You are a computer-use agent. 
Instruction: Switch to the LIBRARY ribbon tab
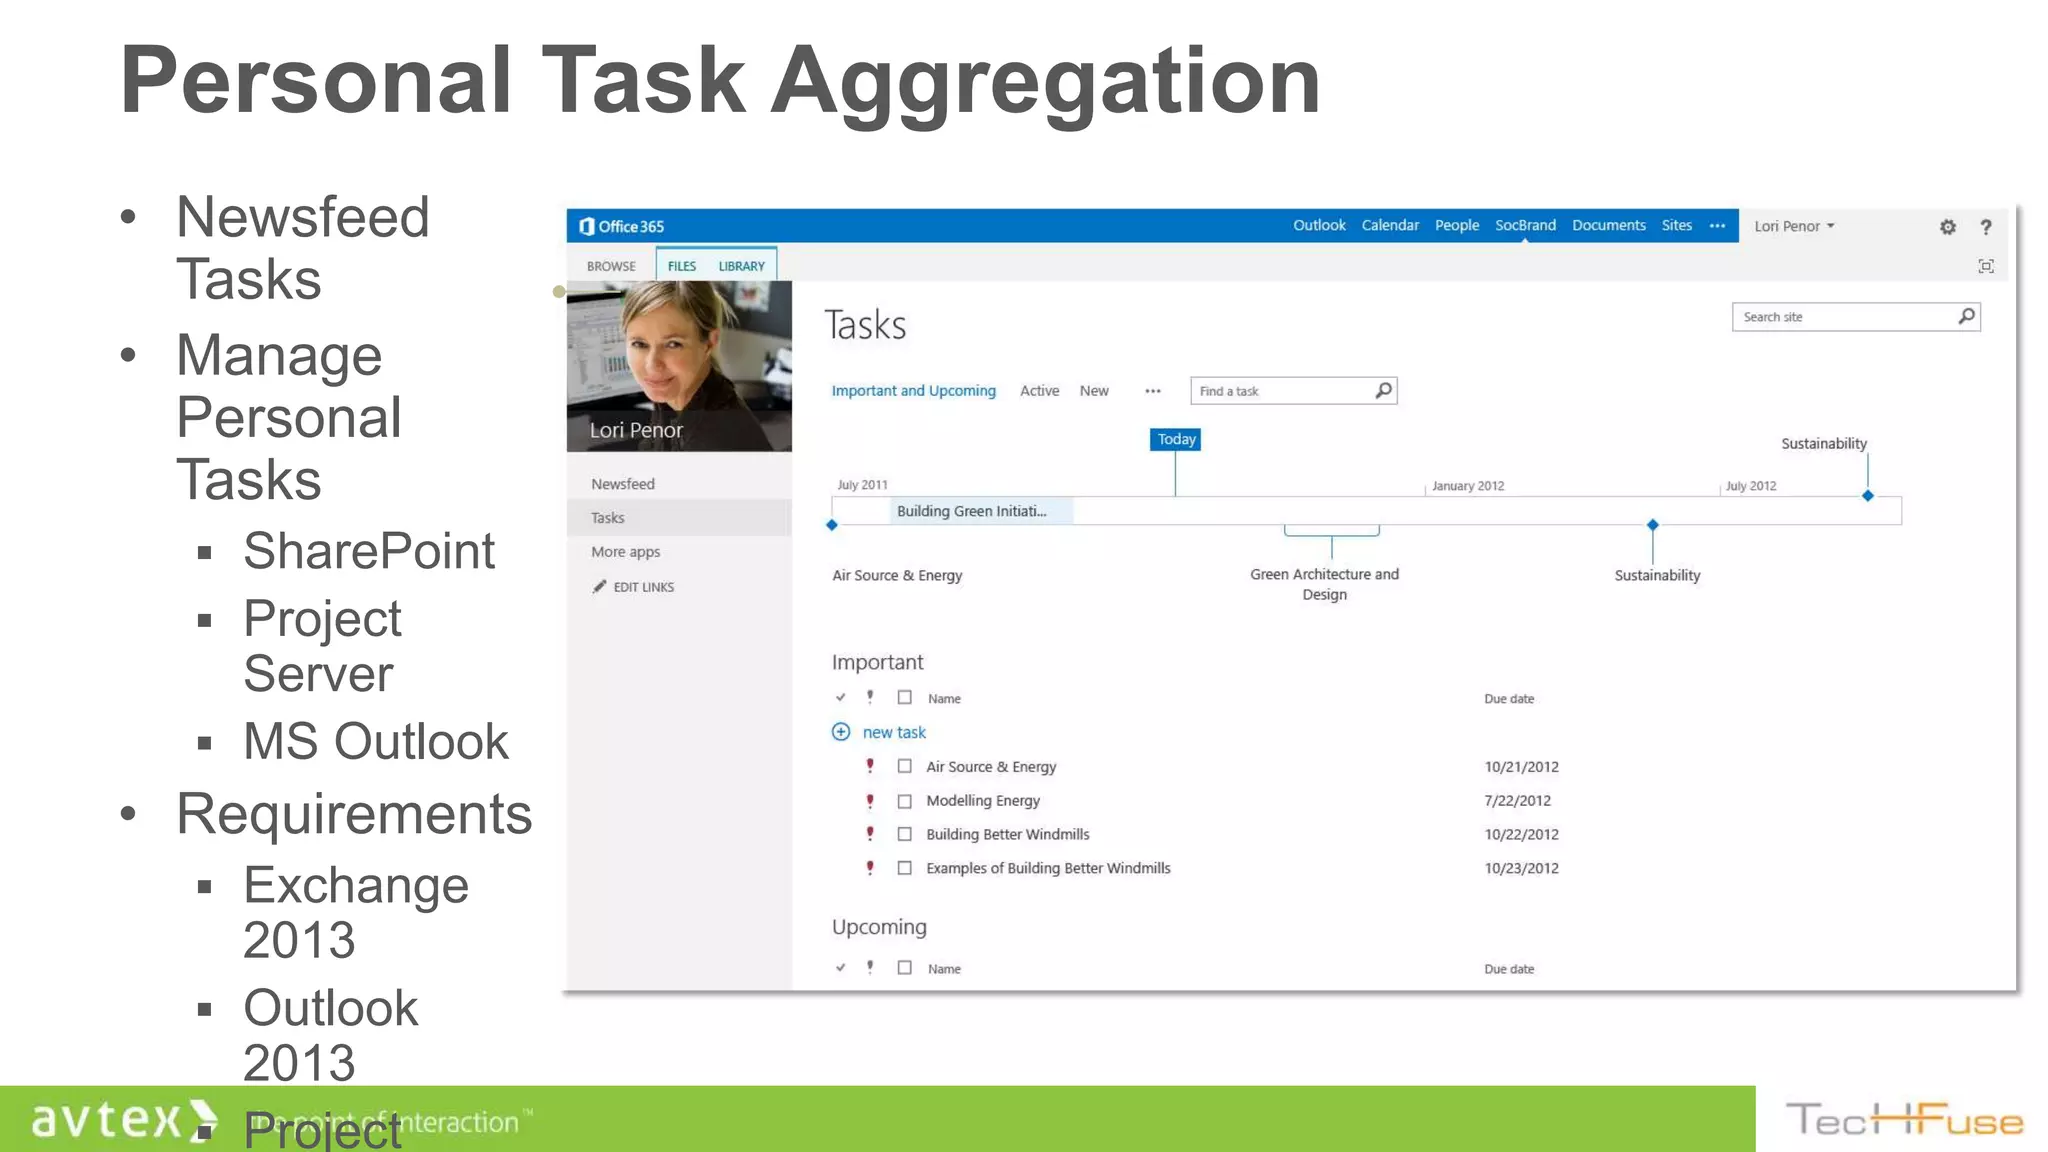(741, 266)
